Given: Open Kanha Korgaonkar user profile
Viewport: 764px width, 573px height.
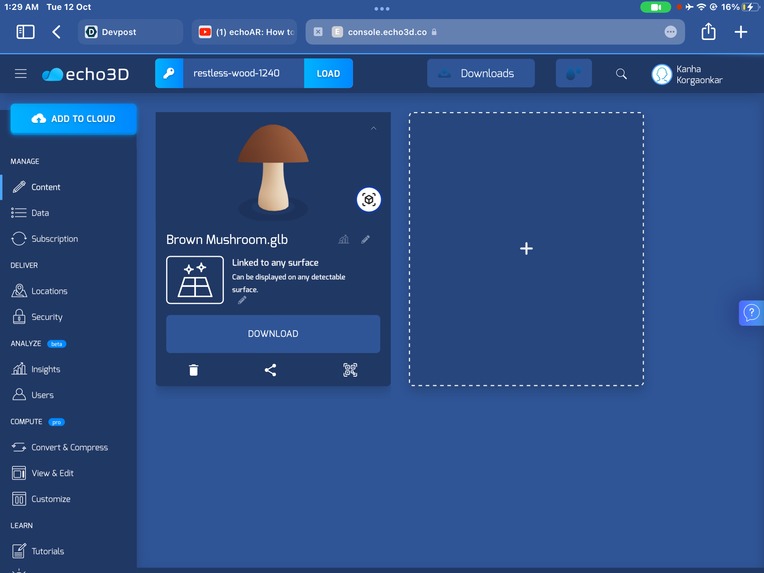Looking at the screenshot, I should pyautogui.click(x=687, y=75).
